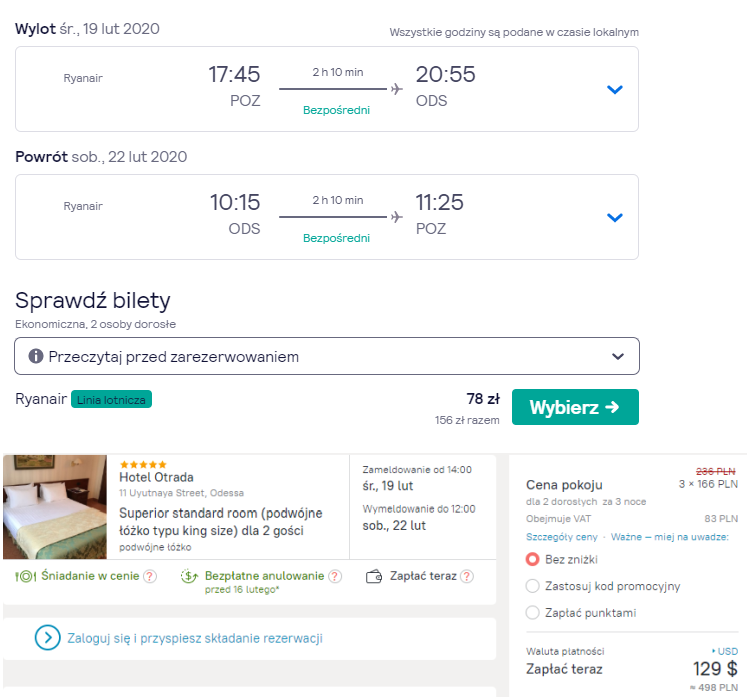Click info icon in read-before-booking box

(36, 356)
